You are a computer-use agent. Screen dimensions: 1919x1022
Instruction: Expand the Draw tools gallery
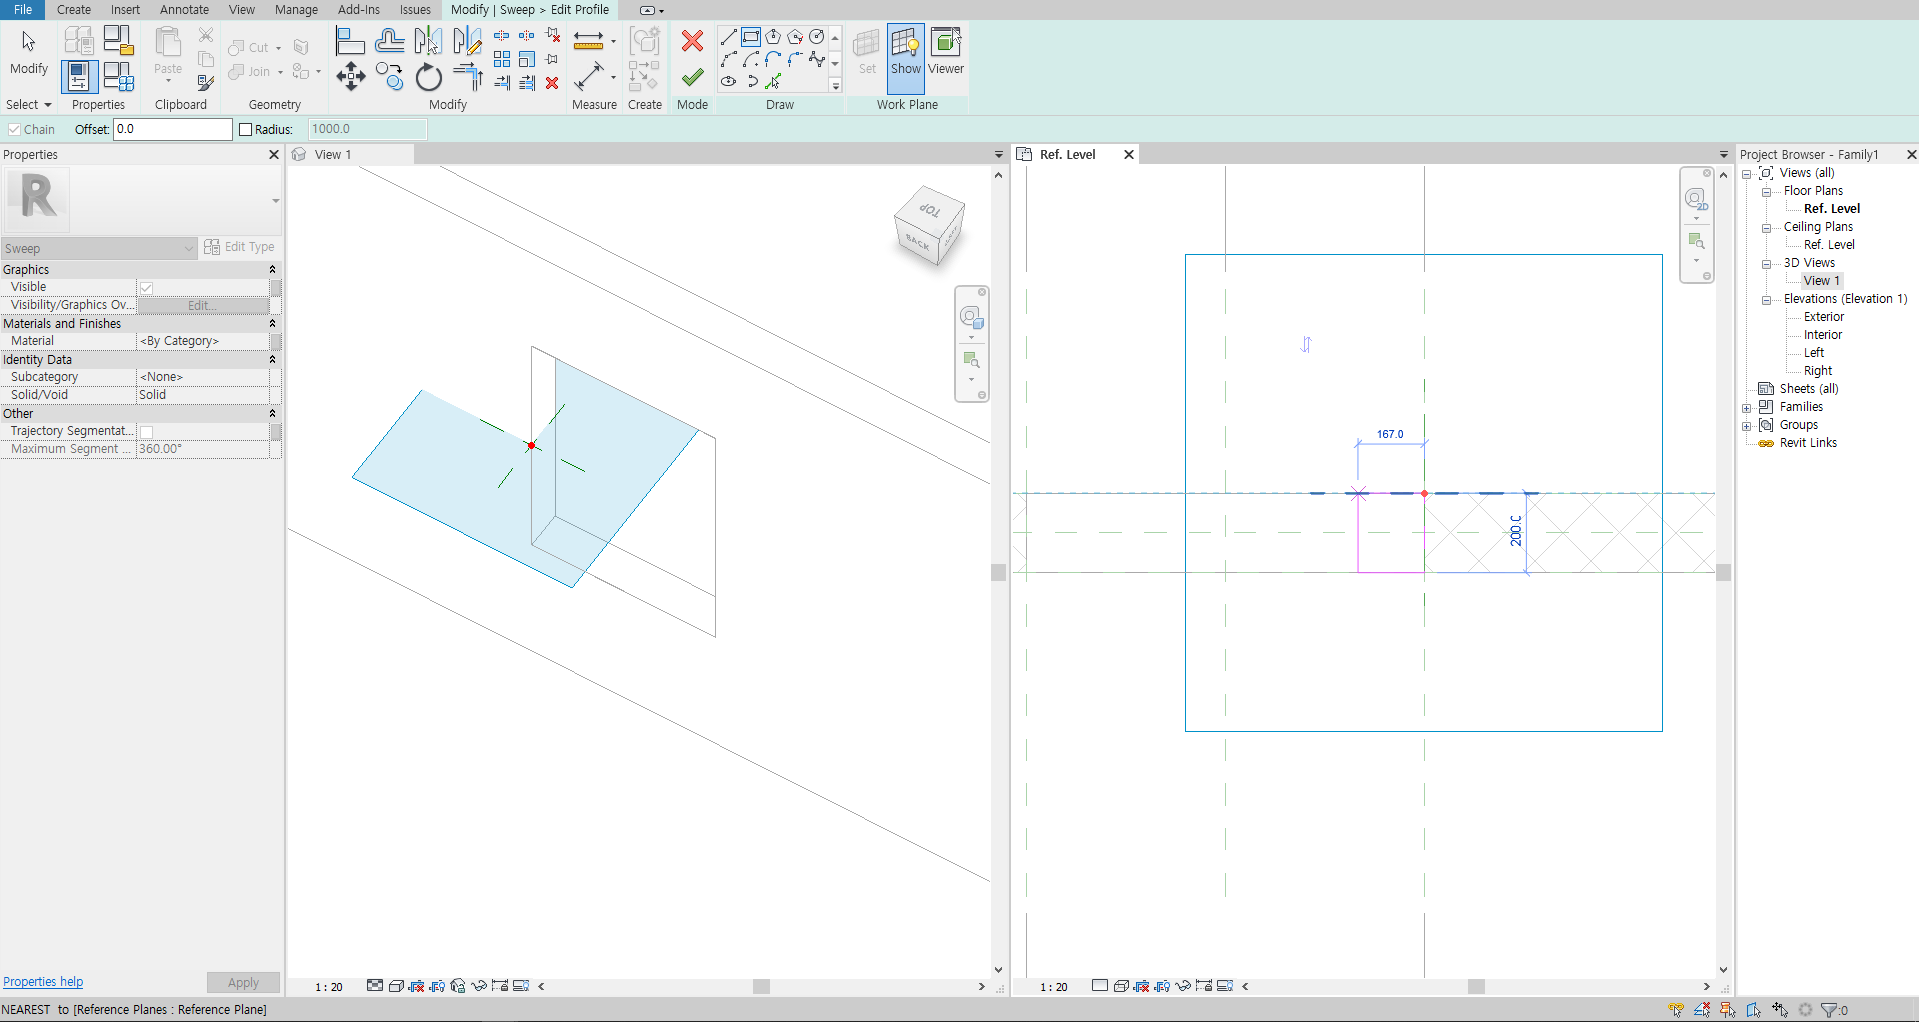click(835, 86)
